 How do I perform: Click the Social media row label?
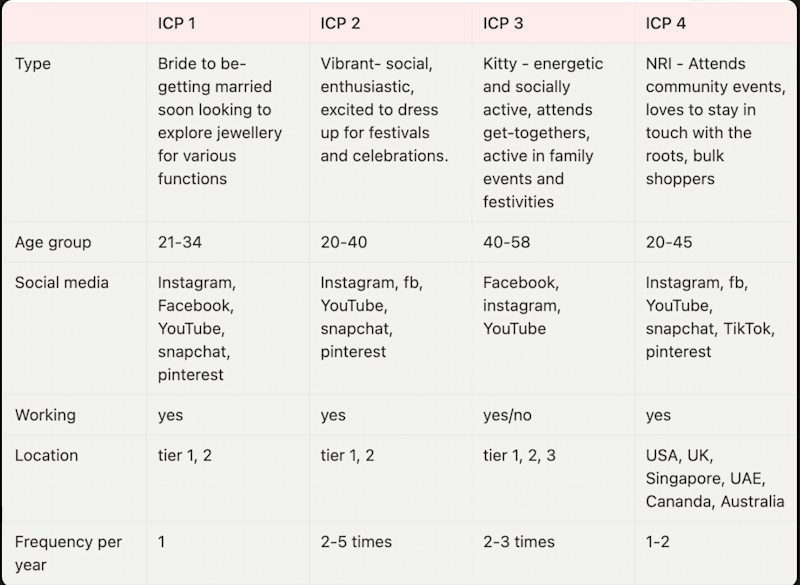62,283
